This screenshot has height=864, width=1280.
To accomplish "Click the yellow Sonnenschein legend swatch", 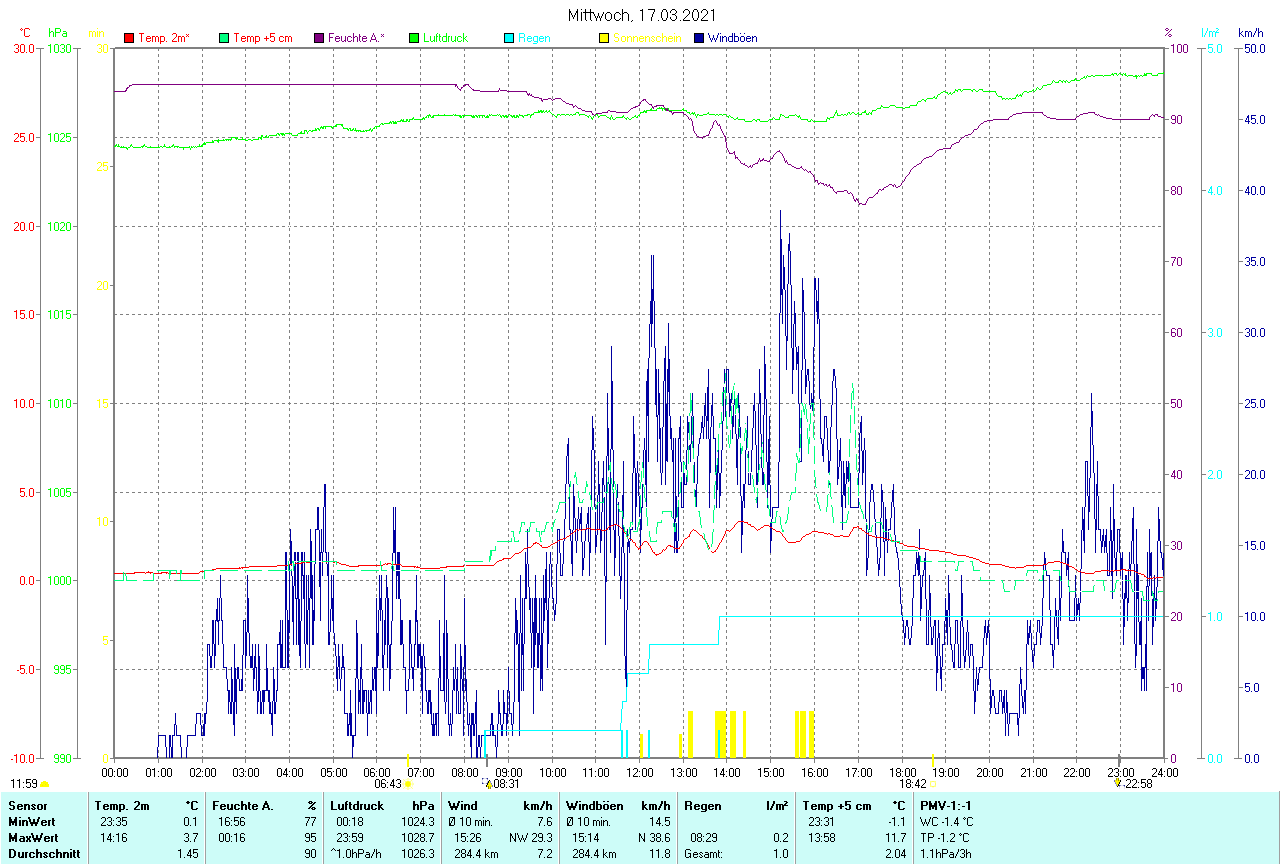I will click(x=604, y=38).
